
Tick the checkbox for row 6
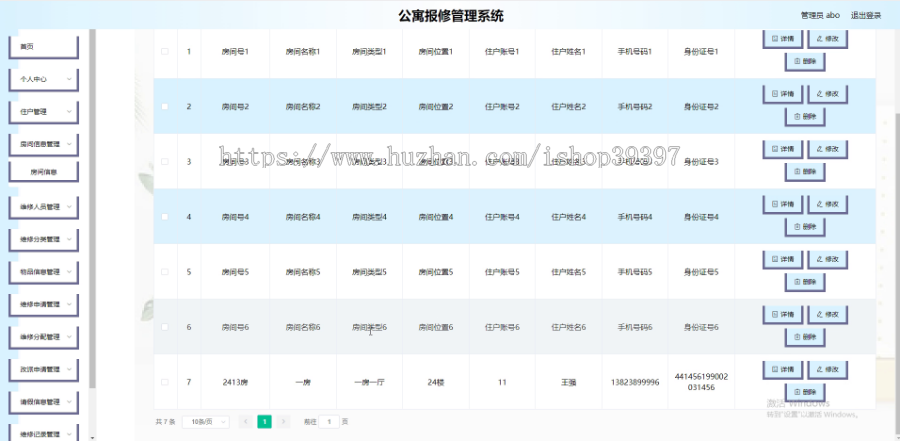[x=165, y=327]
